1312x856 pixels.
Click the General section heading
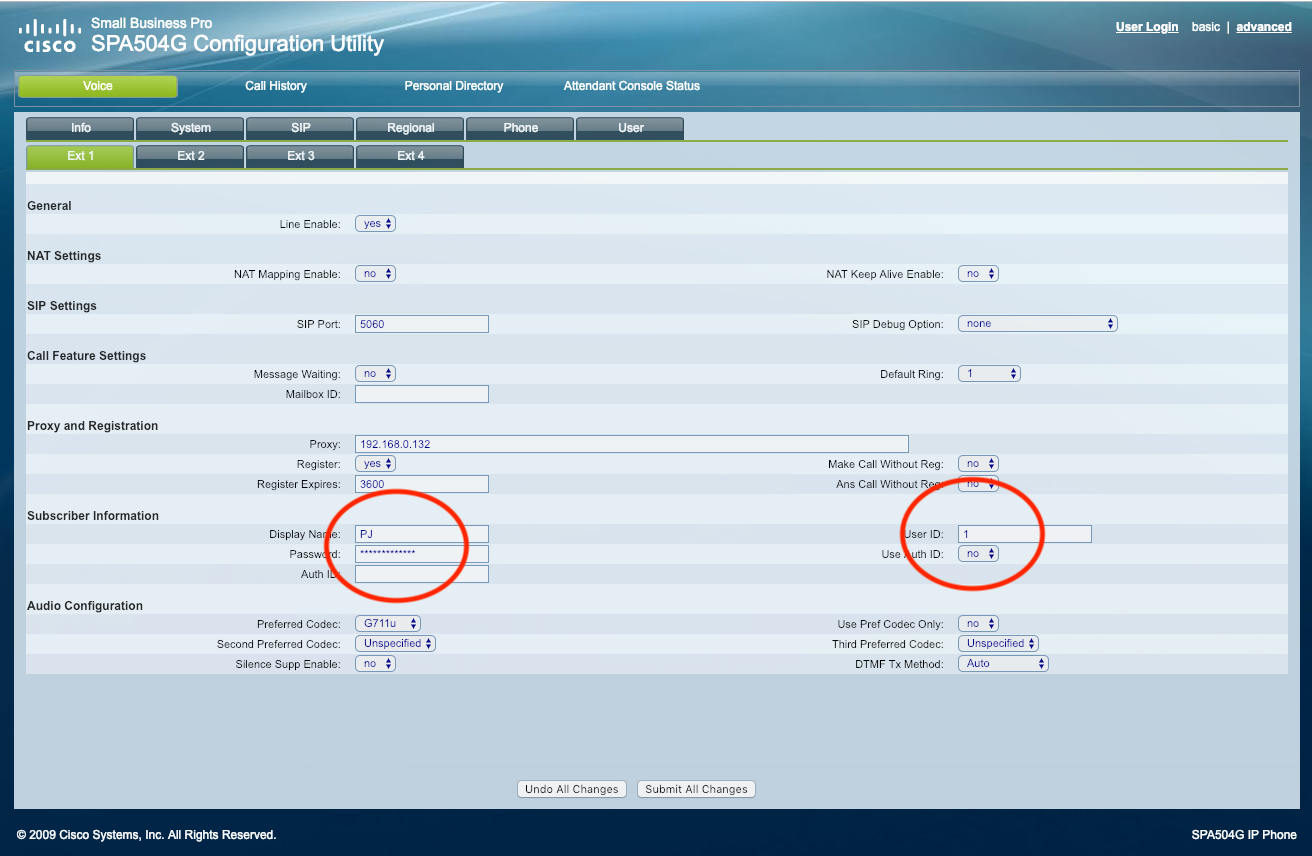[x=50, y=206]
